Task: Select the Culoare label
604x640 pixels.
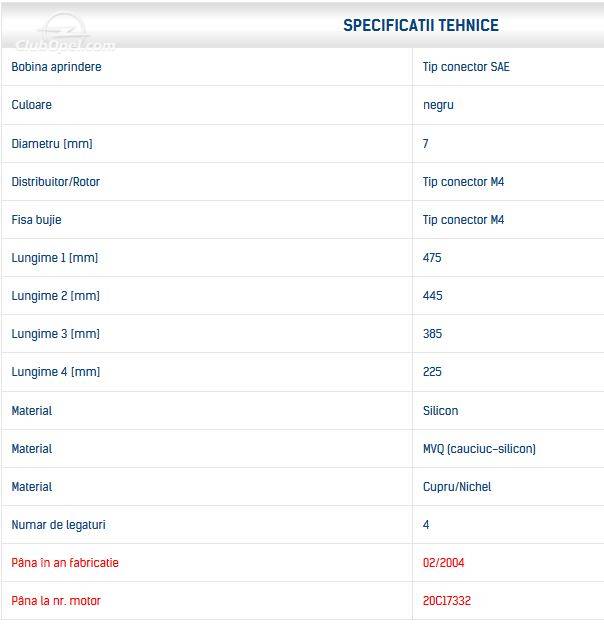Action: coord(31,105)
